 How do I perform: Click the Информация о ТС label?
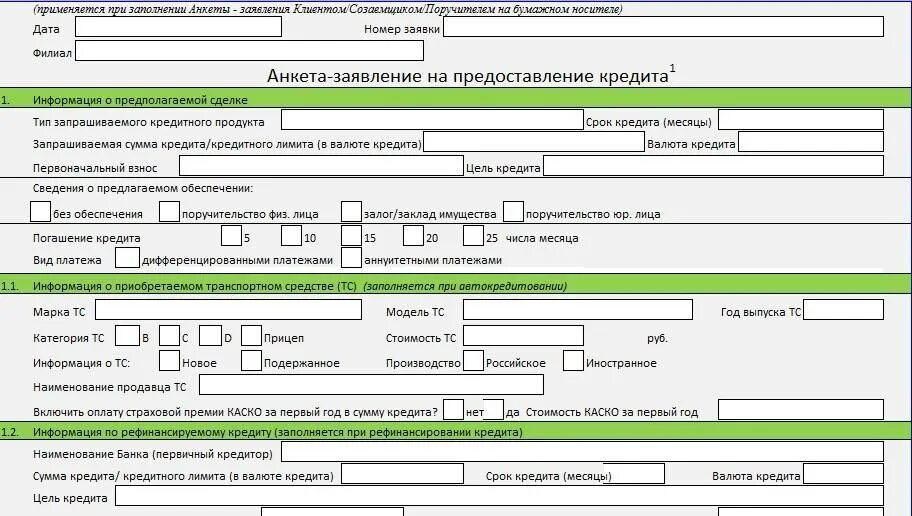point(81,363)
